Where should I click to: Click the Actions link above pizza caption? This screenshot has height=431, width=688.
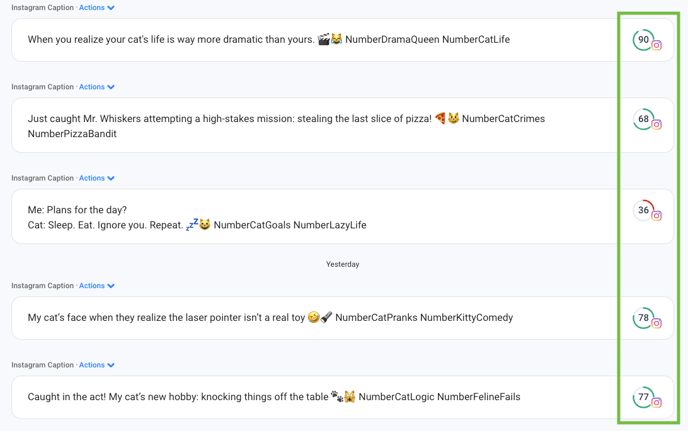pos(92,87)
